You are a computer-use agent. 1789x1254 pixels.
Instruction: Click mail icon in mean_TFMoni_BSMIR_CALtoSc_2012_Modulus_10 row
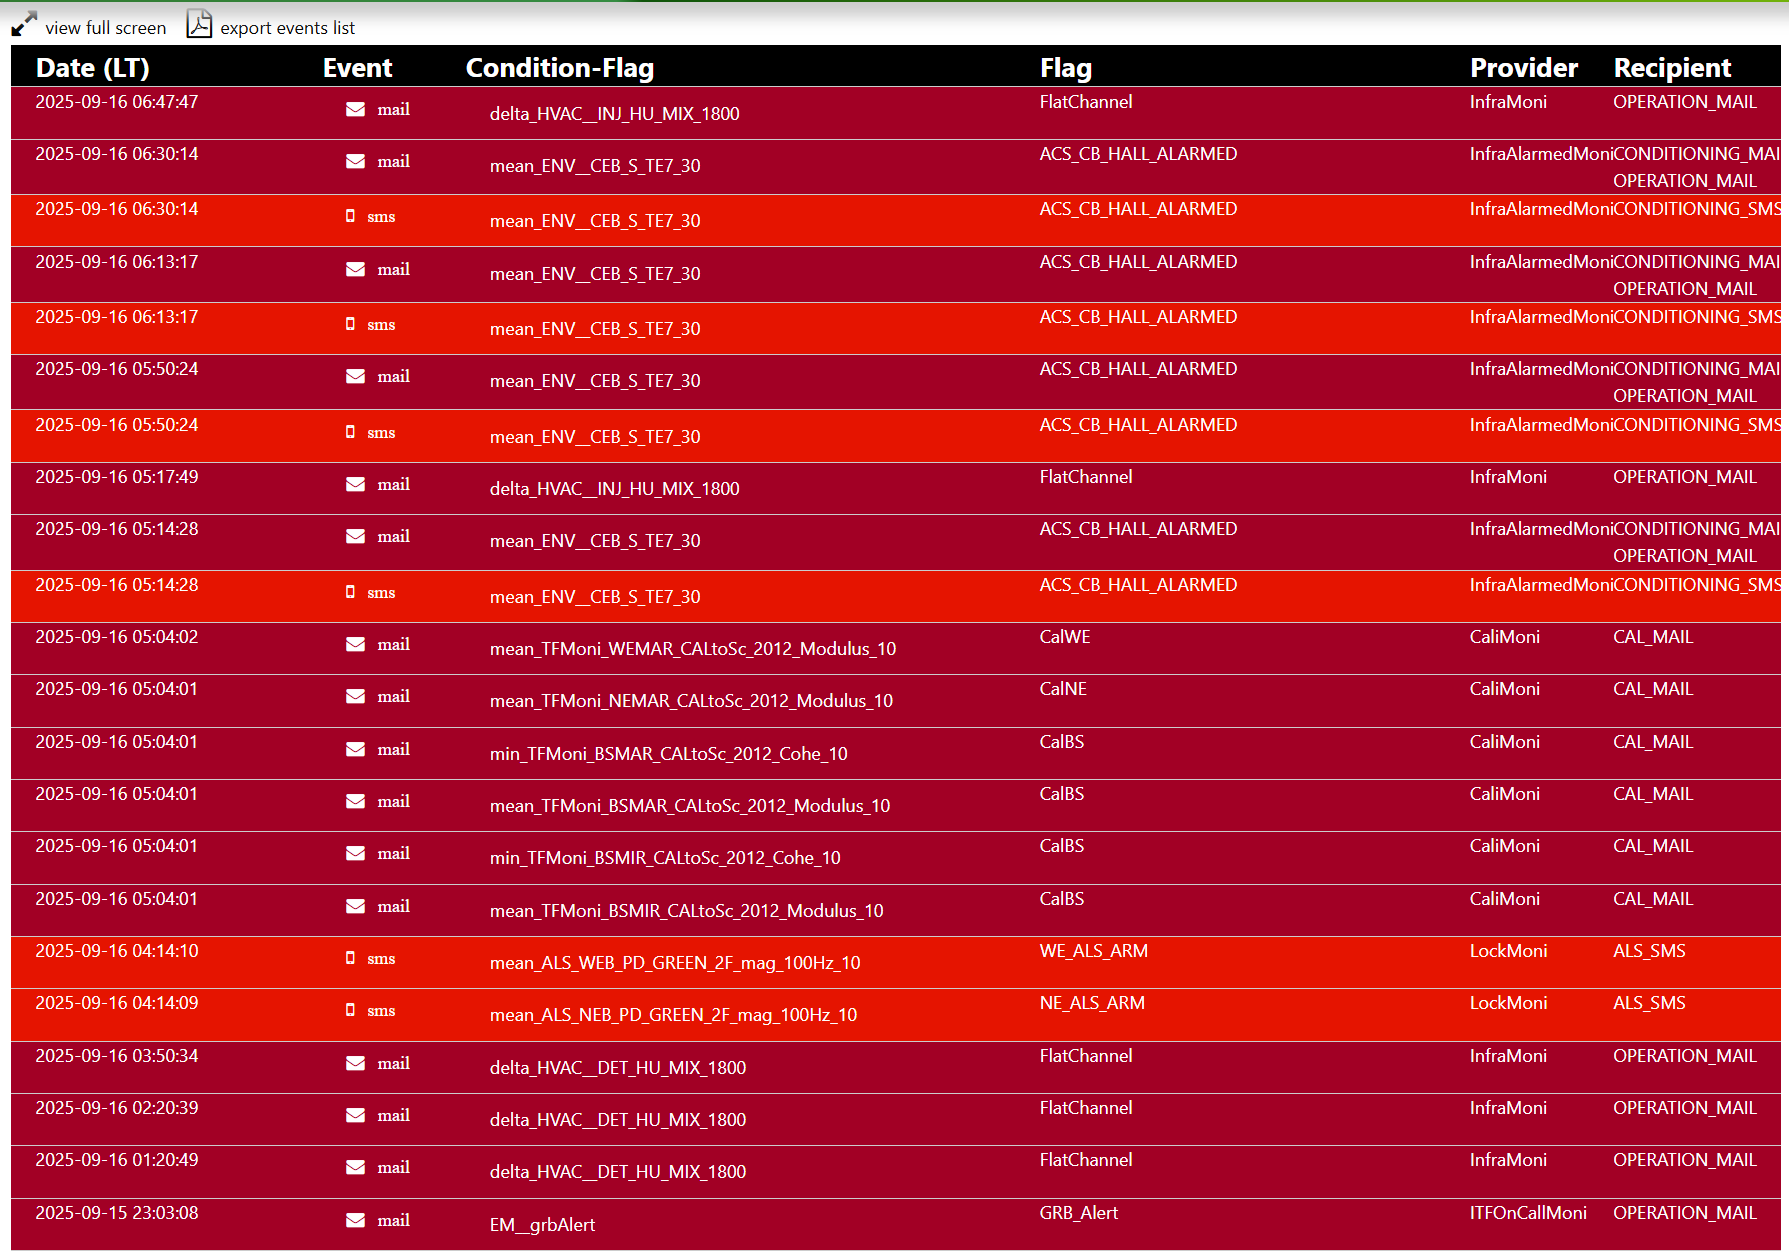click(355, 906)
